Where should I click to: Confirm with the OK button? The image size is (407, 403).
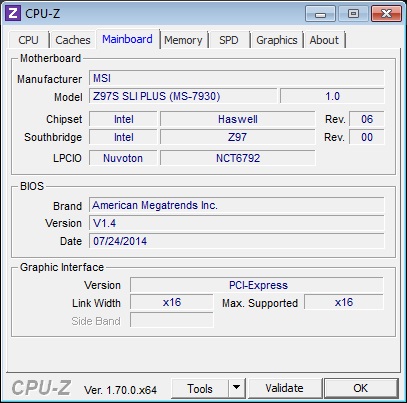(361, 388)
